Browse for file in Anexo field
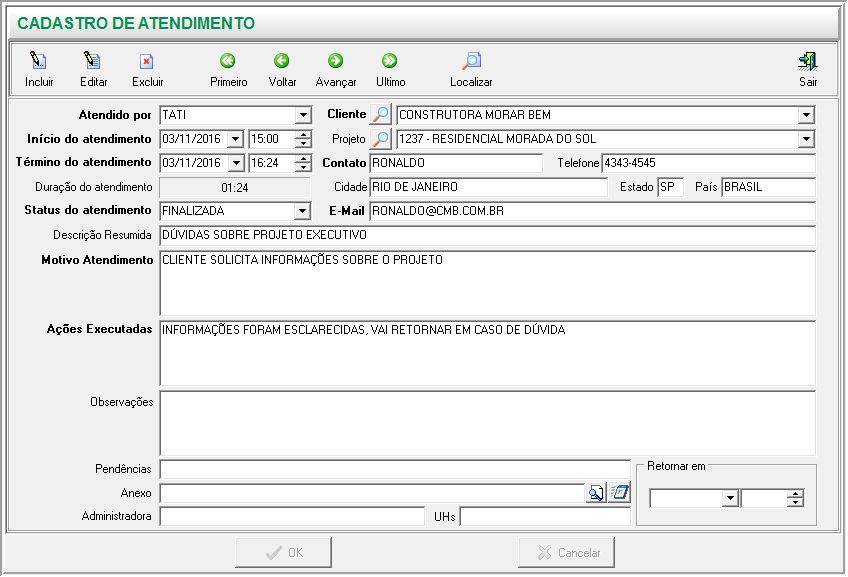848x577 pixels. tap(596, 493)
